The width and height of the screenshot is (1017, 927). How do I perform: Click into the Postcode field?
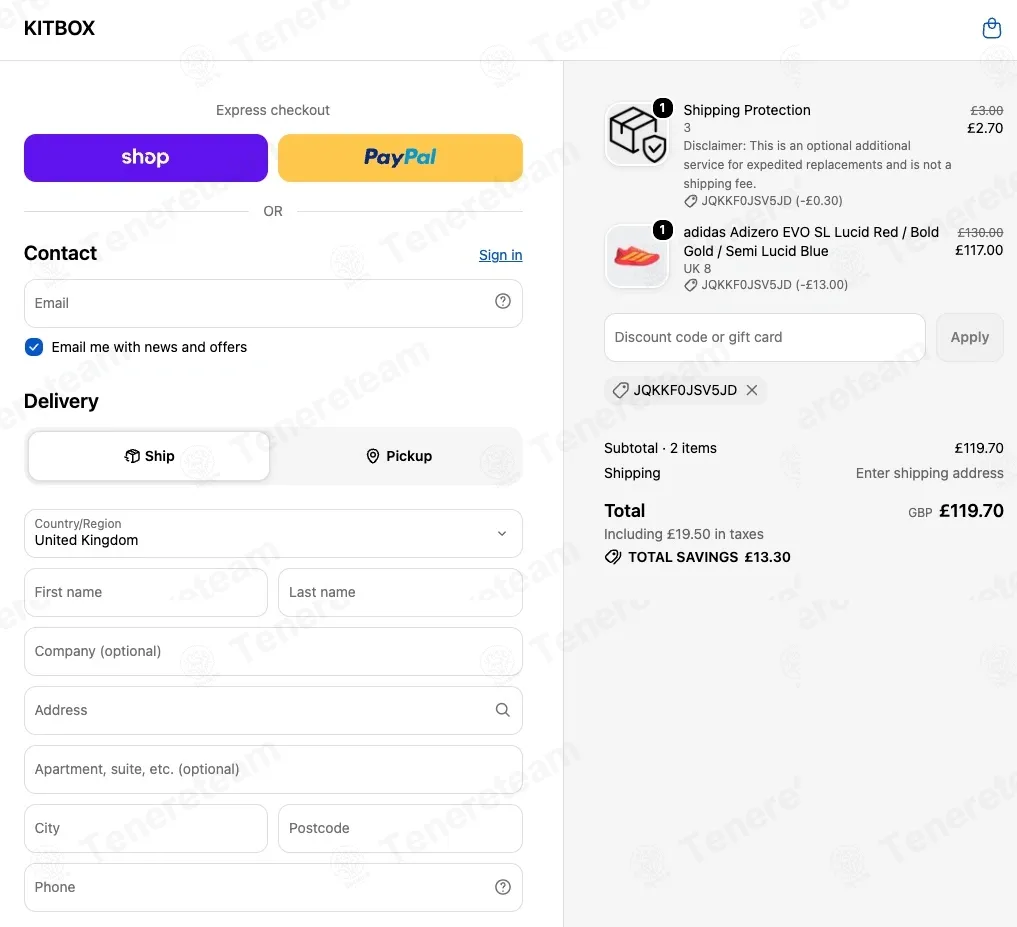click(x=400, y=828)
